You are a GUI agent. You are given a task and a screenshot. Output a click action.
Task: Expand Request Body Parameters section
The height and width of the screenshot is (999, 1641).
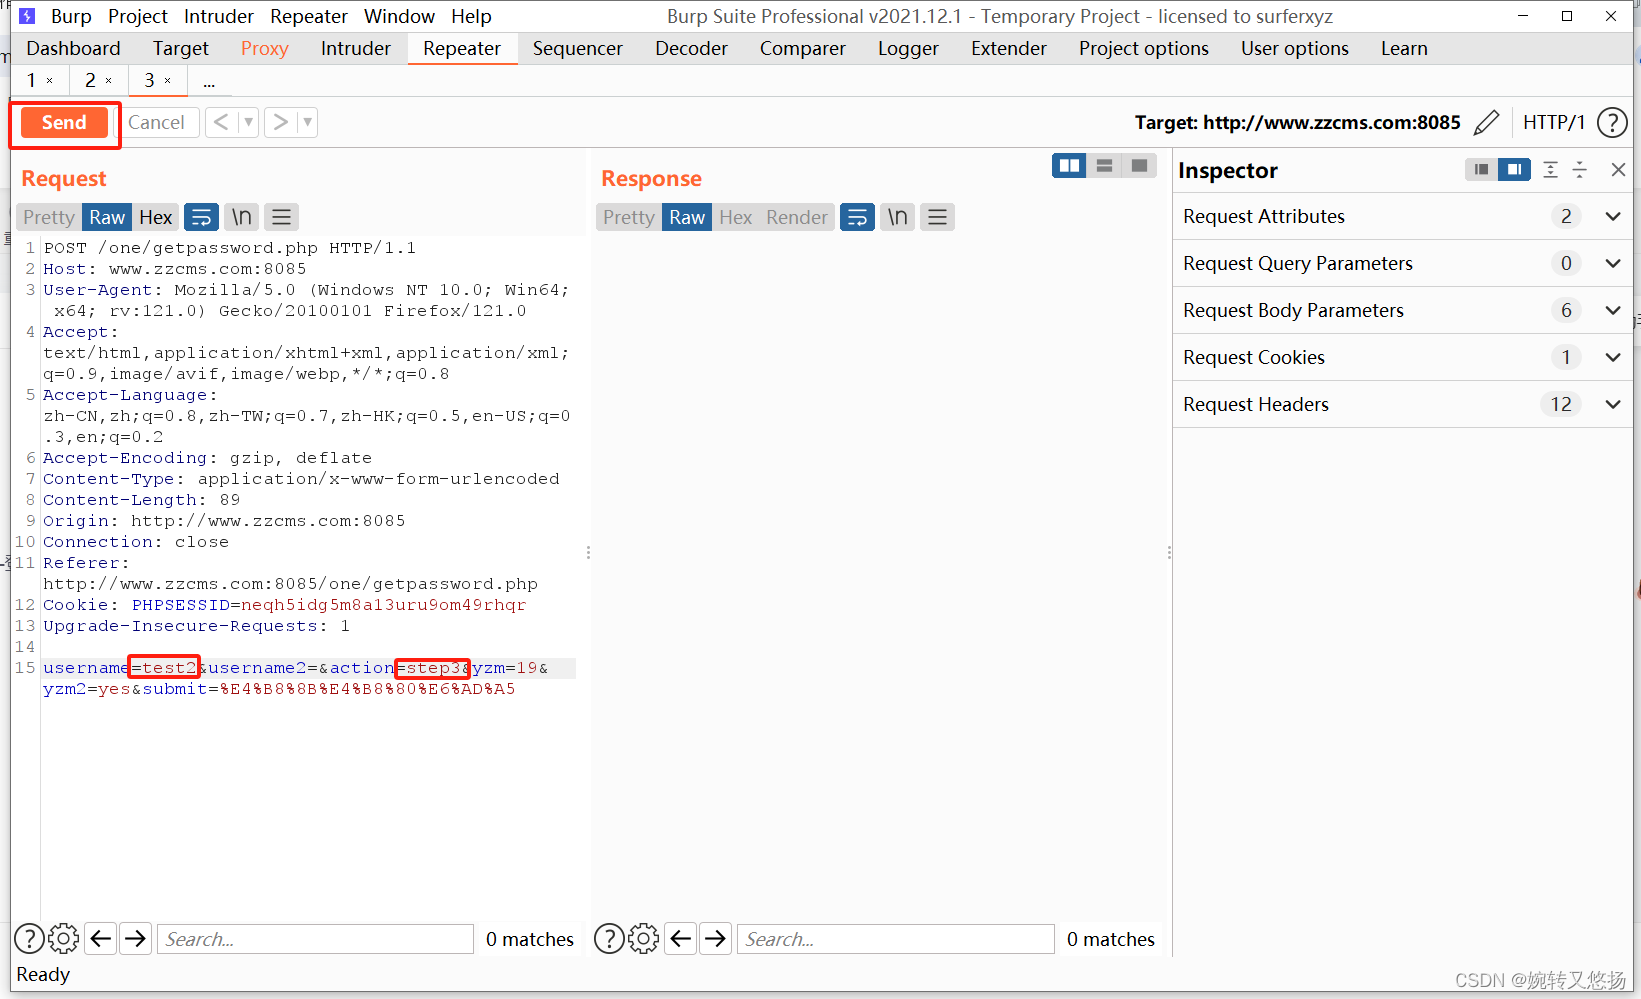1403,310
